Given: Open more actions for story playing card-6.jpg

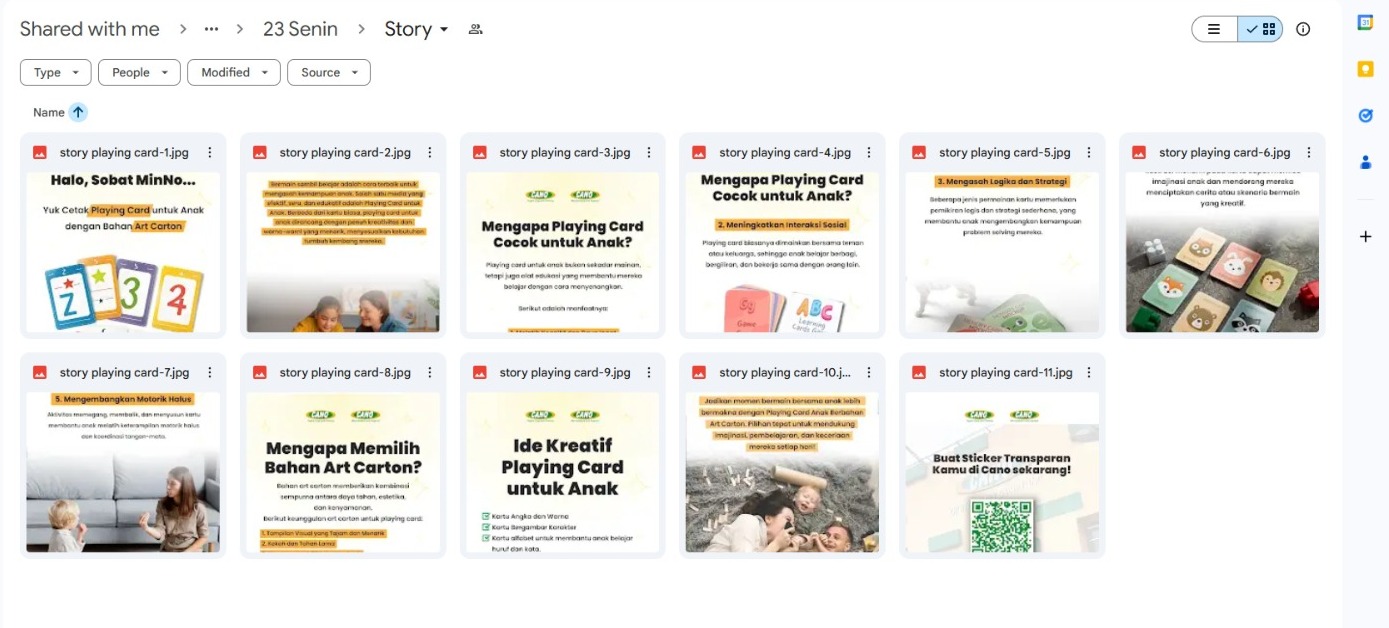Looking at the screenshot, I should 1309,153.
